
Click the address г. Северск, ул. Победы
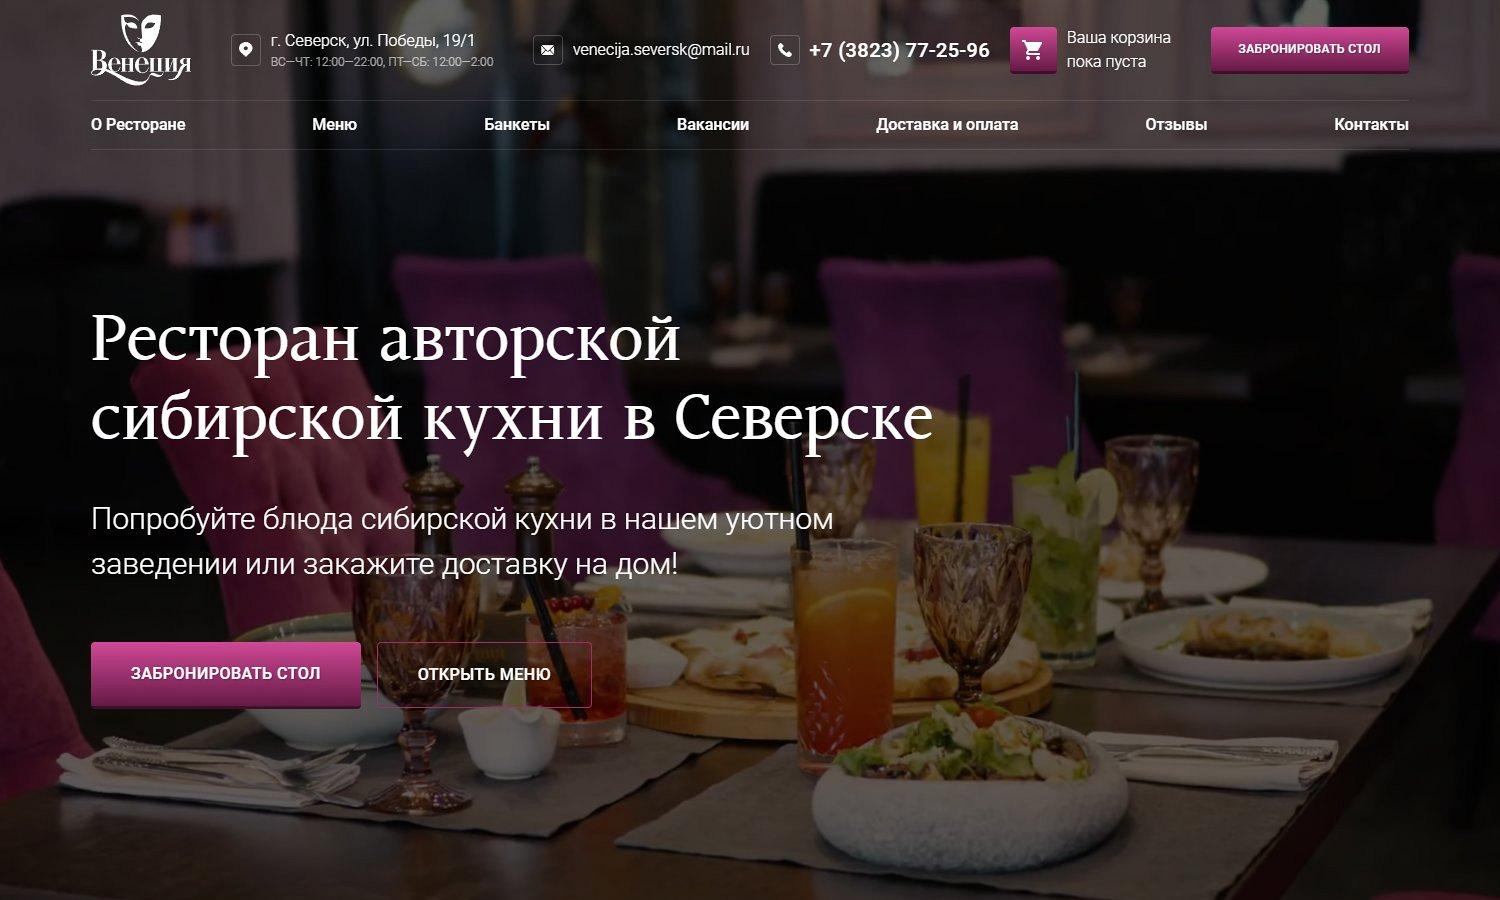373,41
